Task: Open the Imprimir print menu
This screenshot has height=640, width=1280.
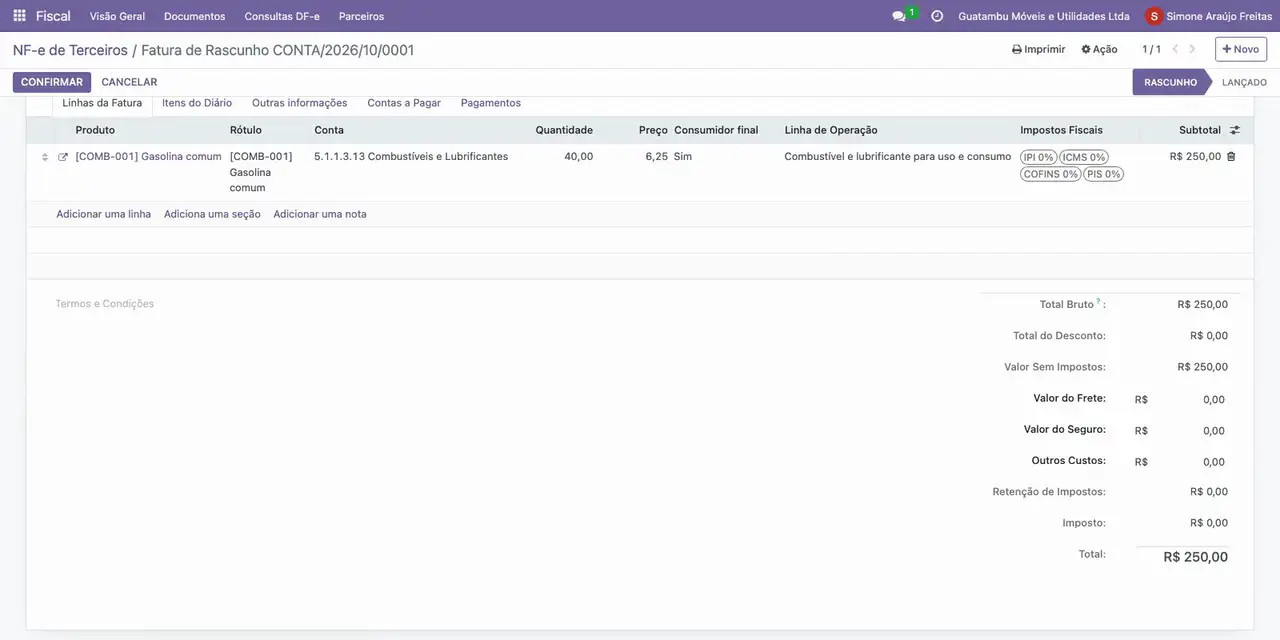Action: (x=1039, y=49)
